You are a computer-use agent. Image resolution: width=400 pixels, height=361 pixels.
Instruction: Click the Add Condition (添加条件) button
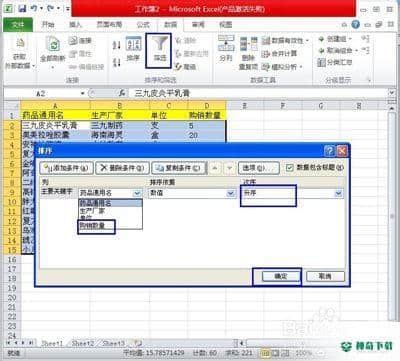point(66,168)
